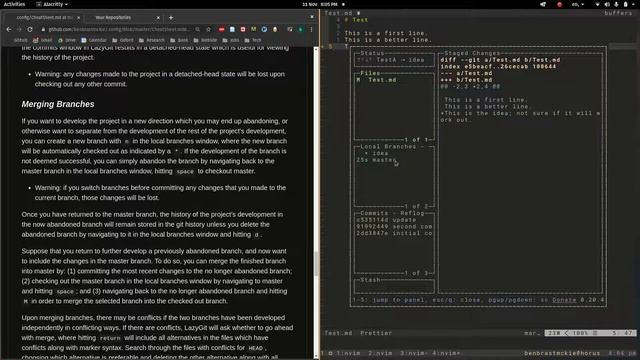
Task: Click the microphone icon in system tray
Action: click(616, 4)
